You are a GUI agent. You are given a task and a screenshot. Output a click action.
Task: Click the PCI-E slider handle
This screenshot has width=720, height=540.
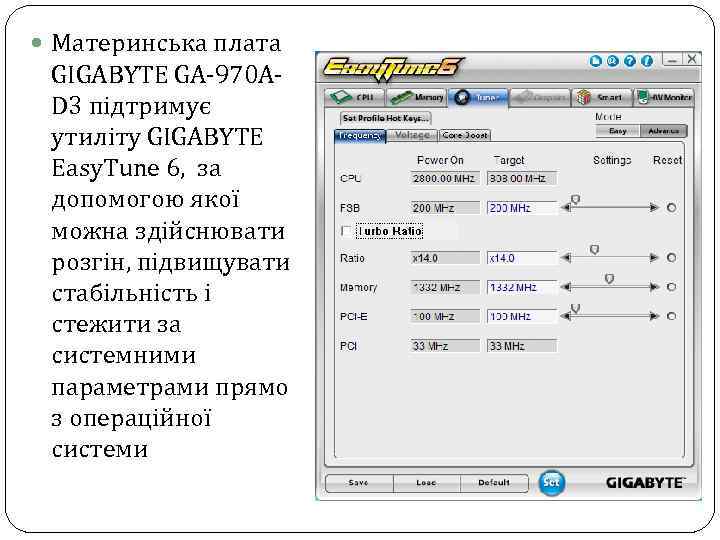(x=575, y=309)
